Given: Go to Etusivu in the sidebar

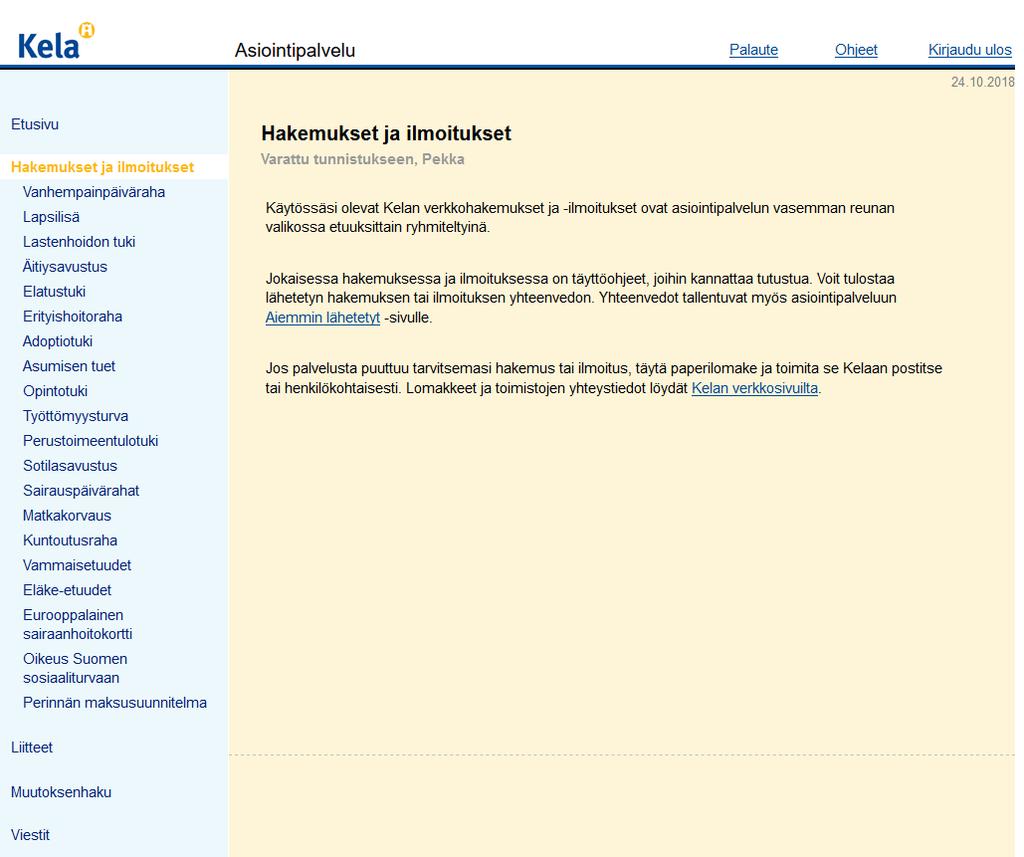Looking at the screenshot, I should (x=35, y=124).
